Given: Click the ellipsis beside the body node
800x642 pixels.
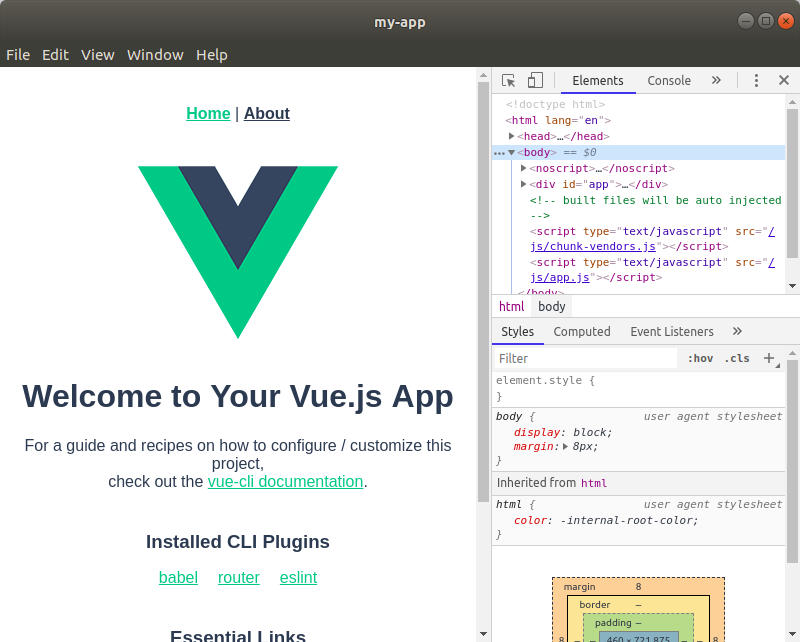Looking at the screenshot, I should click(x=499, y=153).
